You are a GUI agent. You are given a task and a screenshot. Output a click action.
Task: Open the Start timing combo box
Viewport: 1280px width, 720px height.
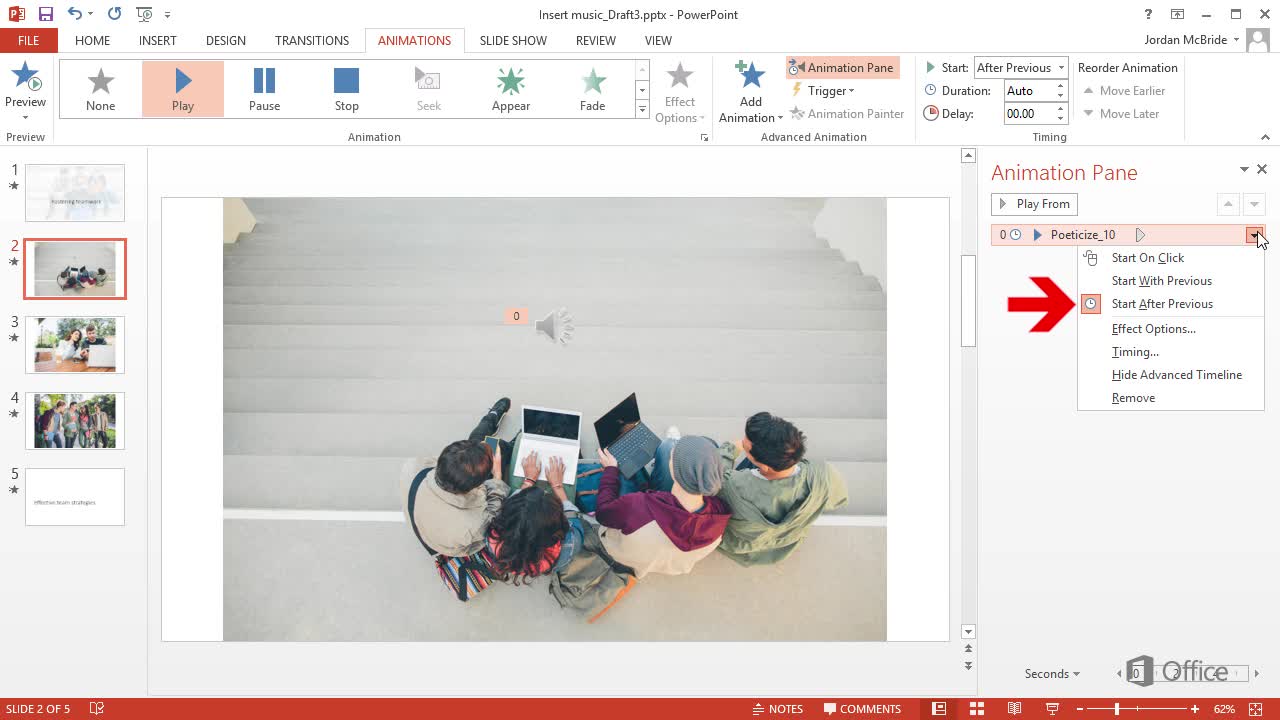point(1019,68)
